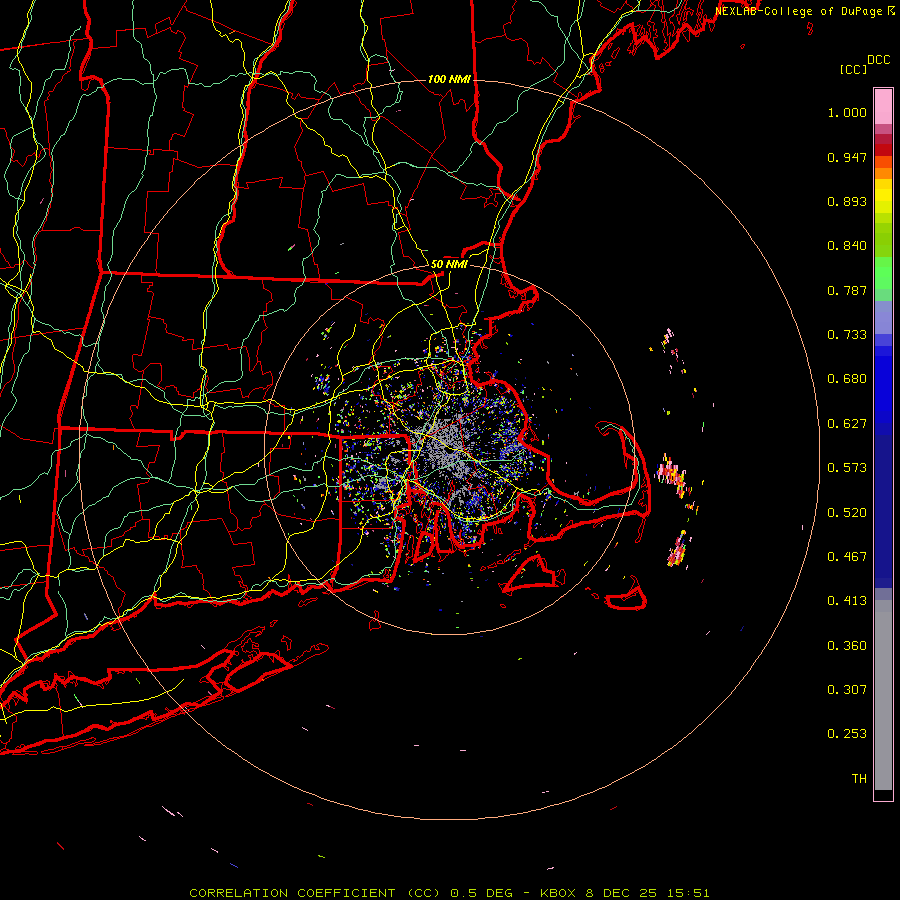The height and width of the screenshot is (900, 900).
Task: Click the 0.253 color scale value
Action: click(x=847, y=734)
